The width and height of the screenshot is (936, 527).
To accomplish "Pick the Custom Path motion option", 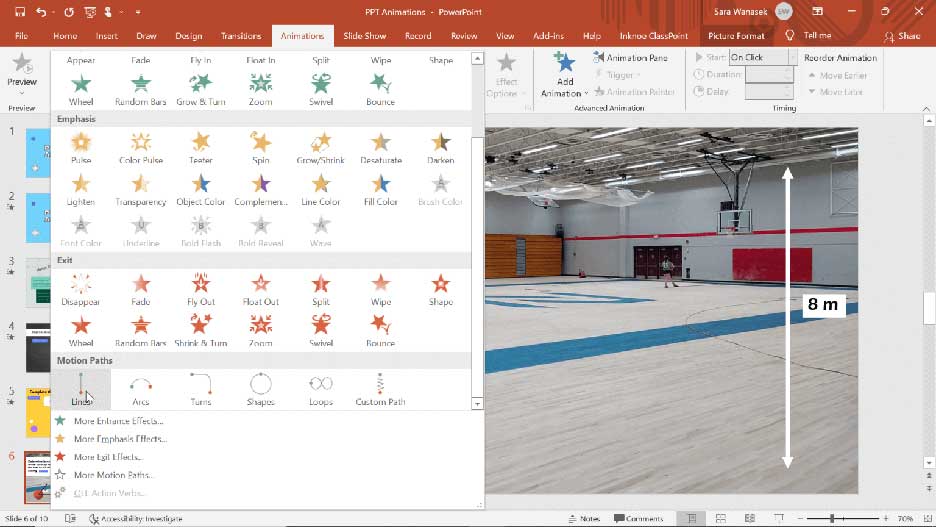I will coord(380,388).
